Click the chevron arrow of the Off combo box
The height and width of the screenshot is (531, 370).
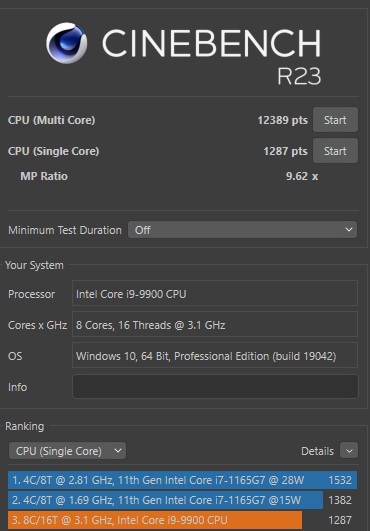(x=349, y=230)
